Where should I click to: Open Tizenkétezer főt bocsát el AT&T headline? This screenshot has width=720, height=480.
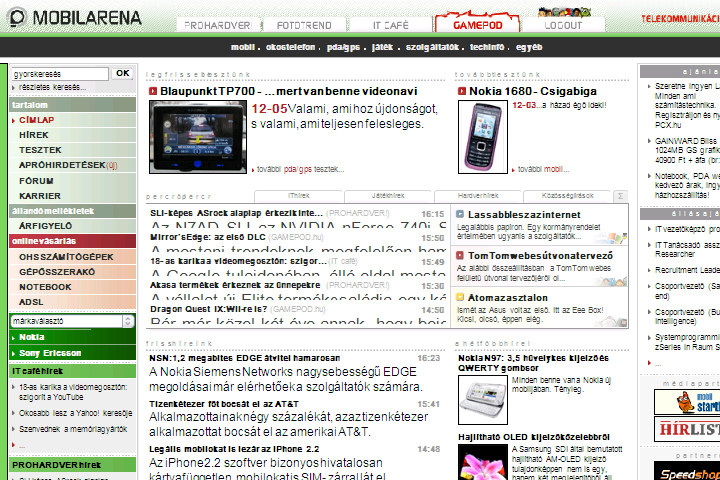pos(224,404)
